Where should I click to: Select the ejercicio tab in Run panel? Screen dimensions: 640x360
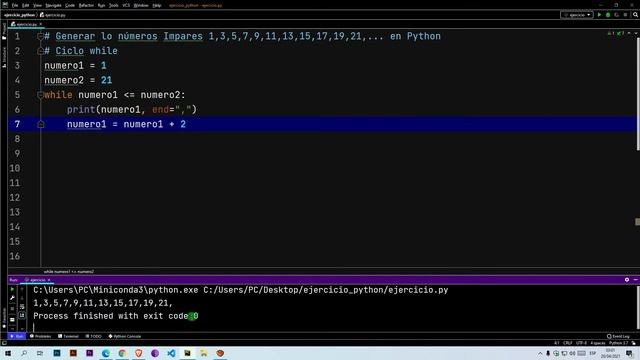36,280
